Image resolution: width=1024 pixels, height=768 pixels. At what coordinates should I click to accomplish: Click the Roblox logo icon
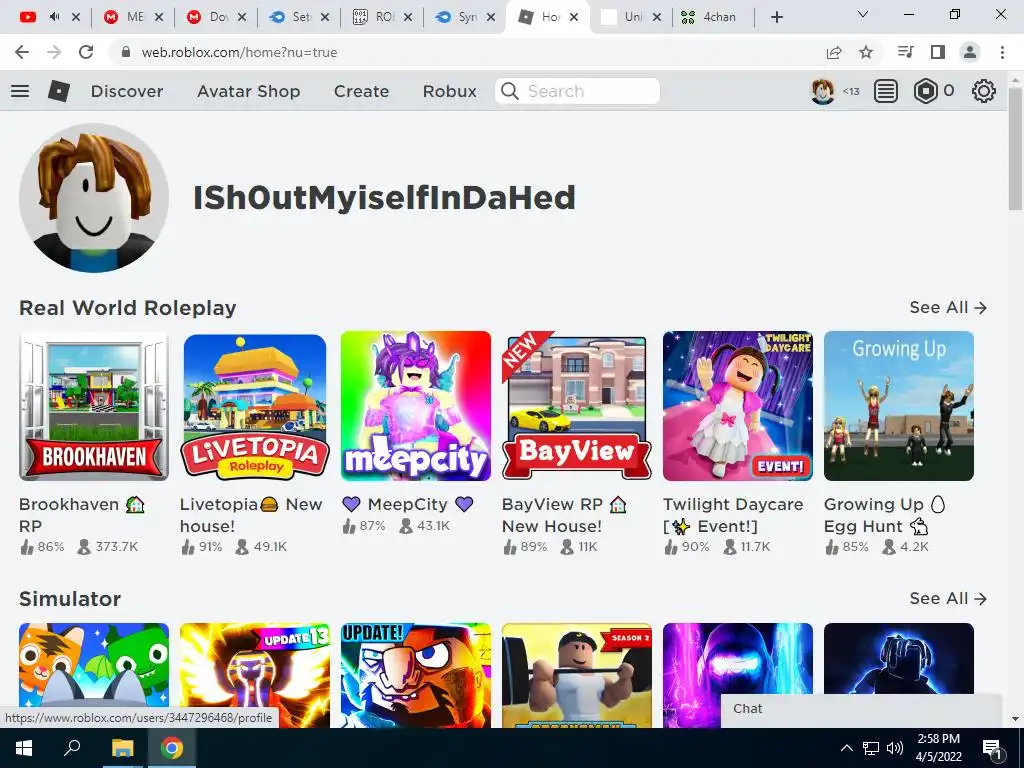(x=59, y=91)
